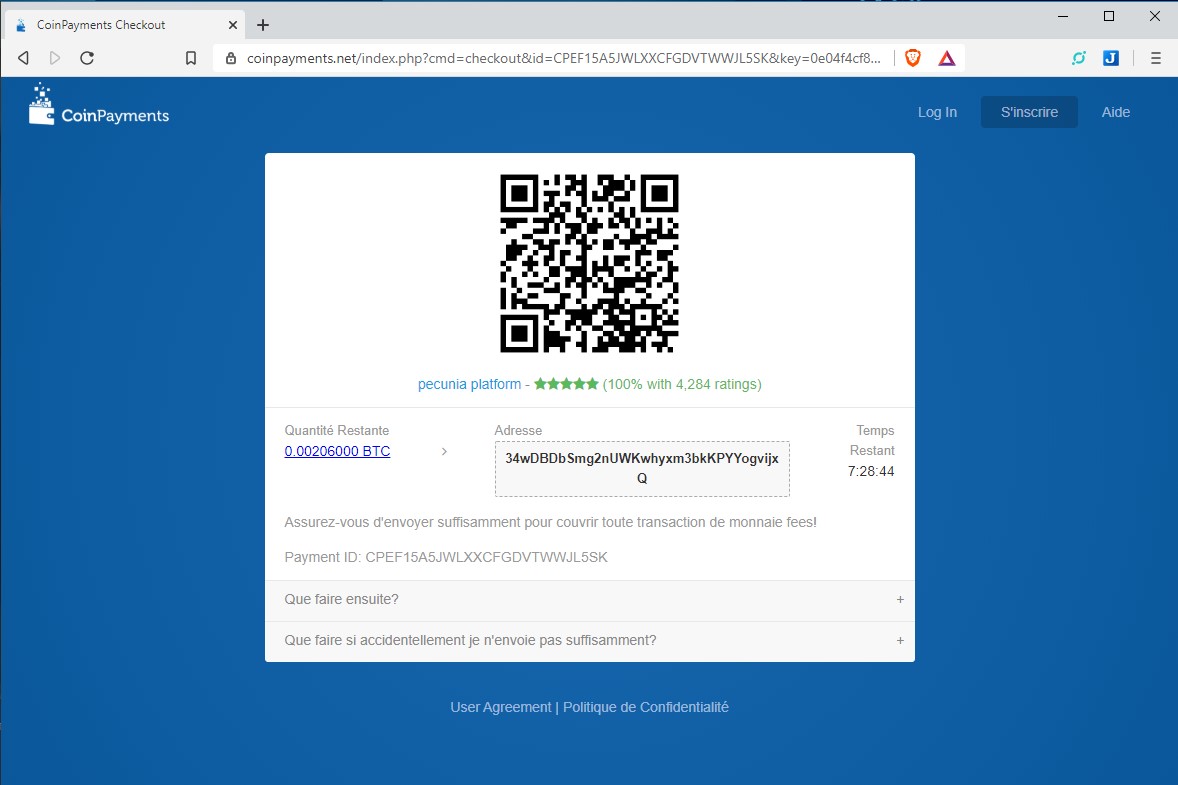This screenshot has width=1178, height=785.
Task: Click the browser forward arrow
Action: 55,58
